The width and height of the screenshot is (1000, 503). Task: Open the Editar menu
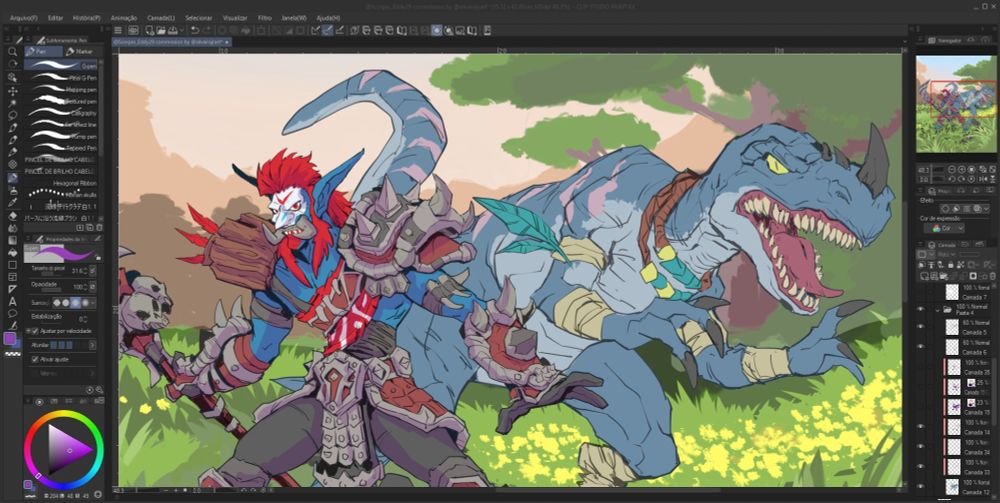[x=55, y=18]
